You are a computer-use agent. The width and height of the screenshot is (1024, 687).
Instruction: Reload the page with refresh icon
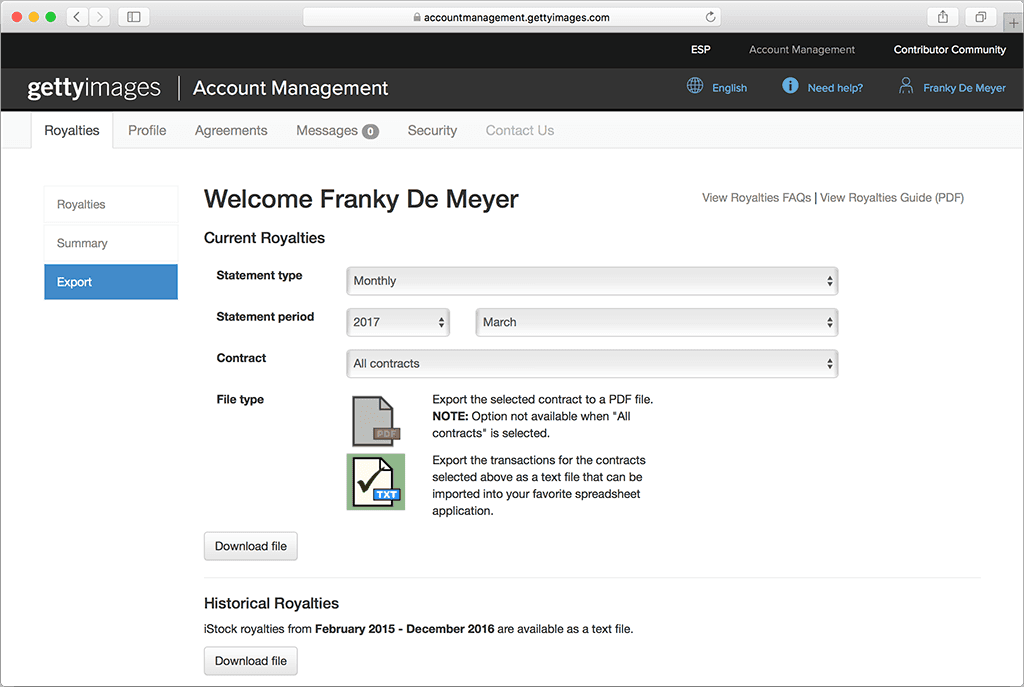[711, 17]
